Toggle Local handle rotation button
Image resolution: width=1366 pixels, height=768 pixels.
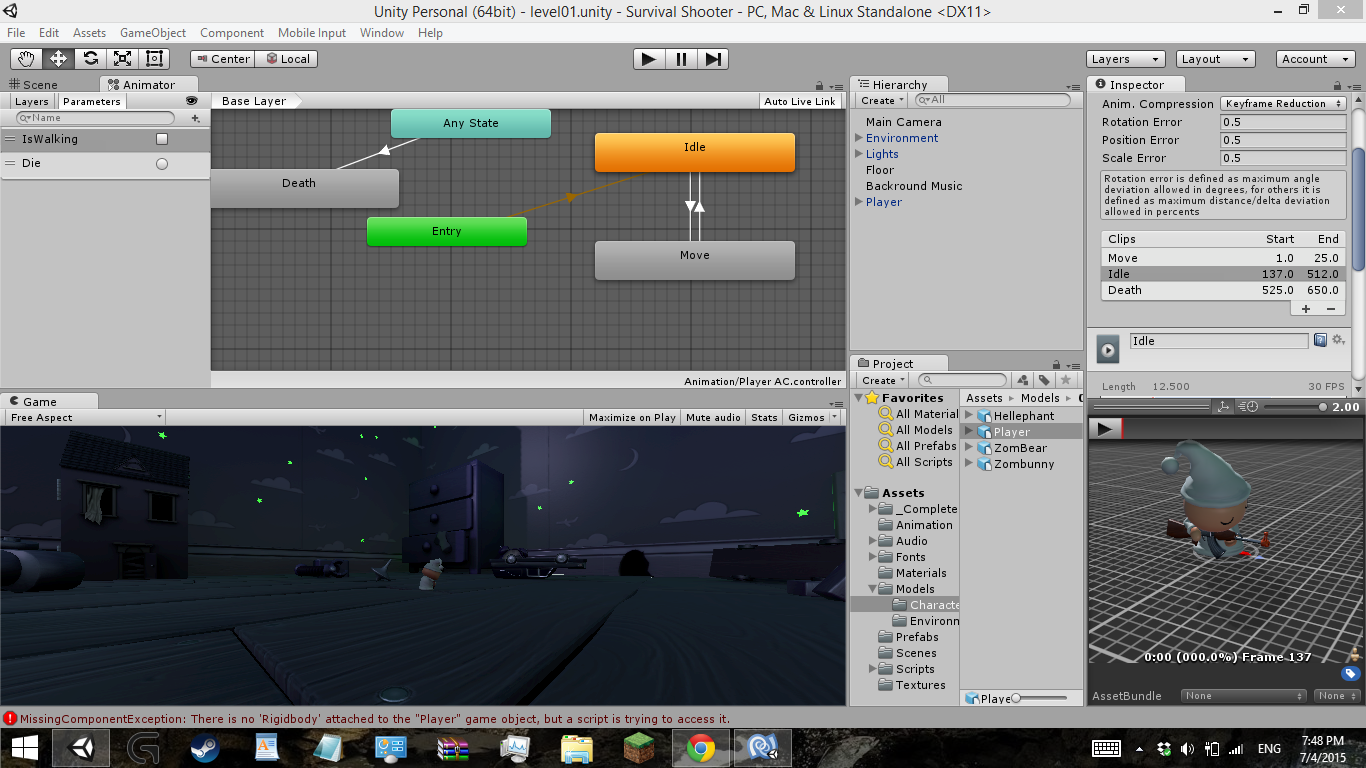pyautogui.click(x=287, y=59)
